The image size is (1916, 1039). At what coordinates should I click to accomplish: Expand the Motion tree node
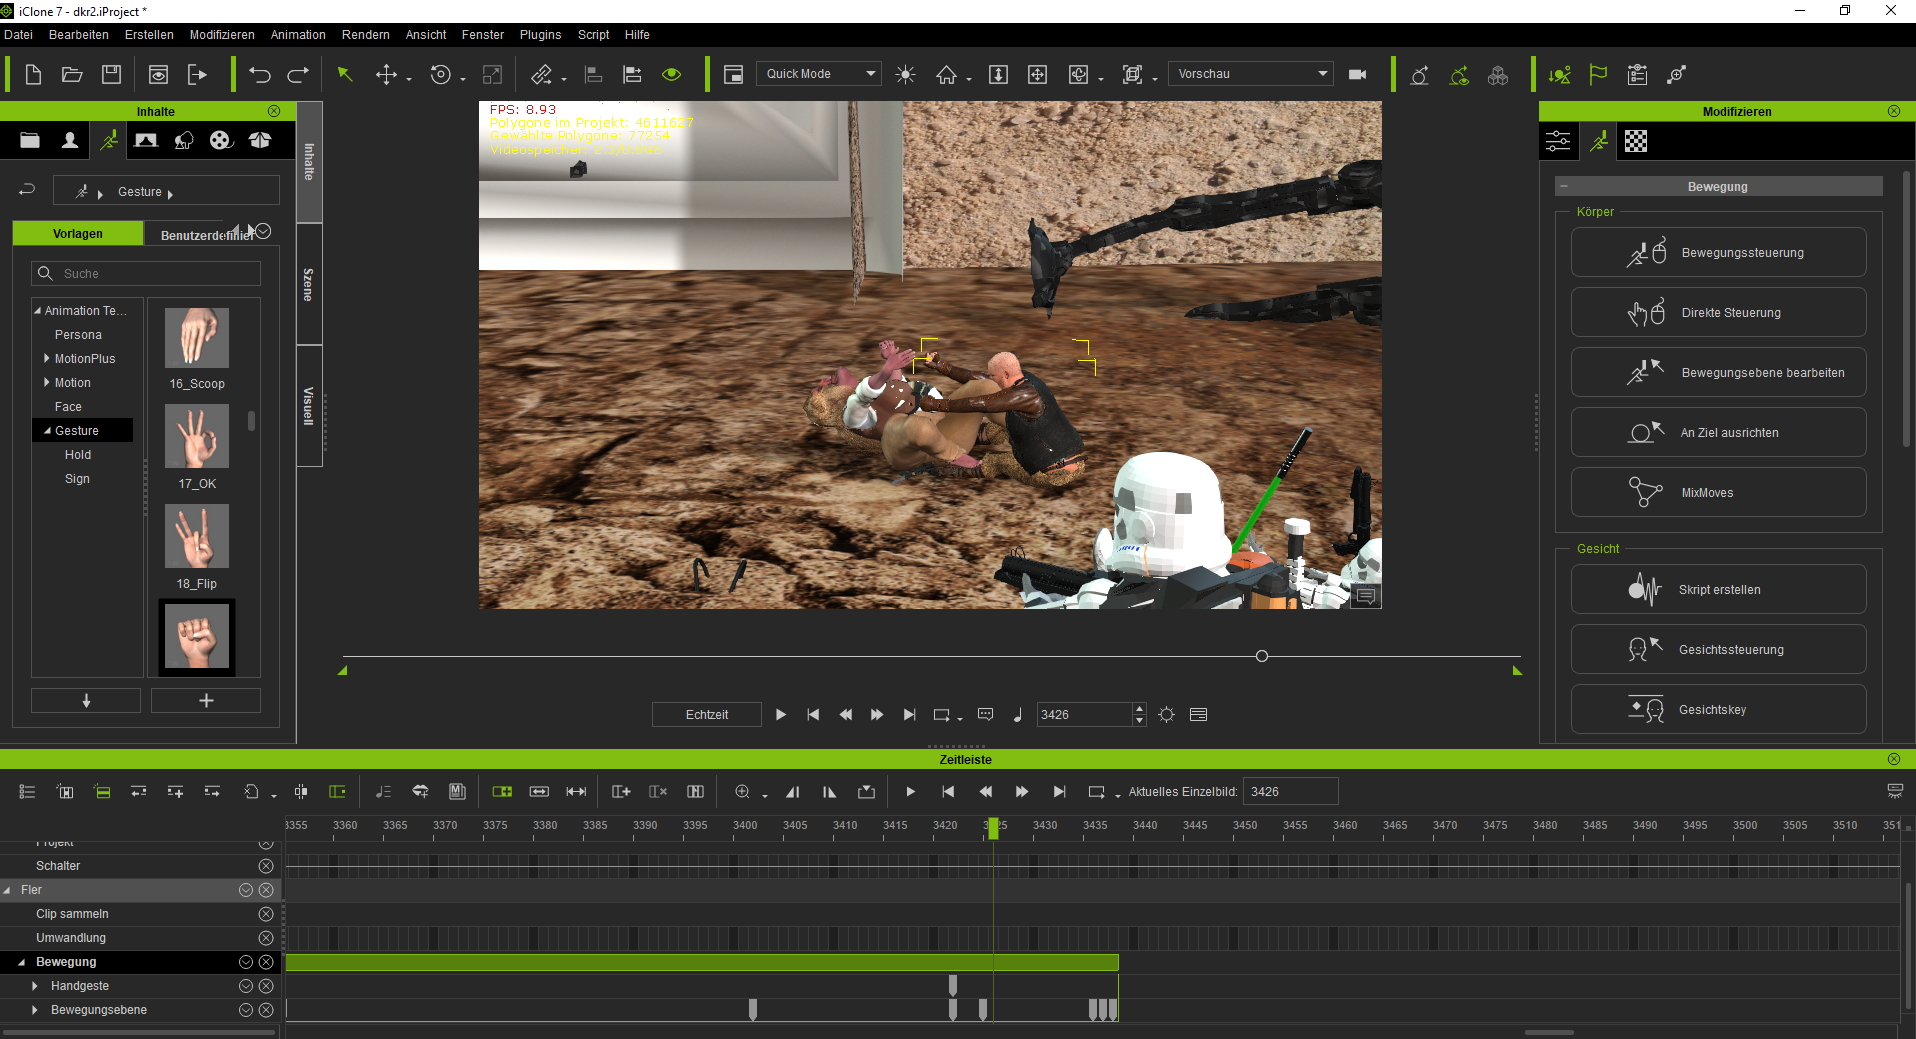point(47,382)
